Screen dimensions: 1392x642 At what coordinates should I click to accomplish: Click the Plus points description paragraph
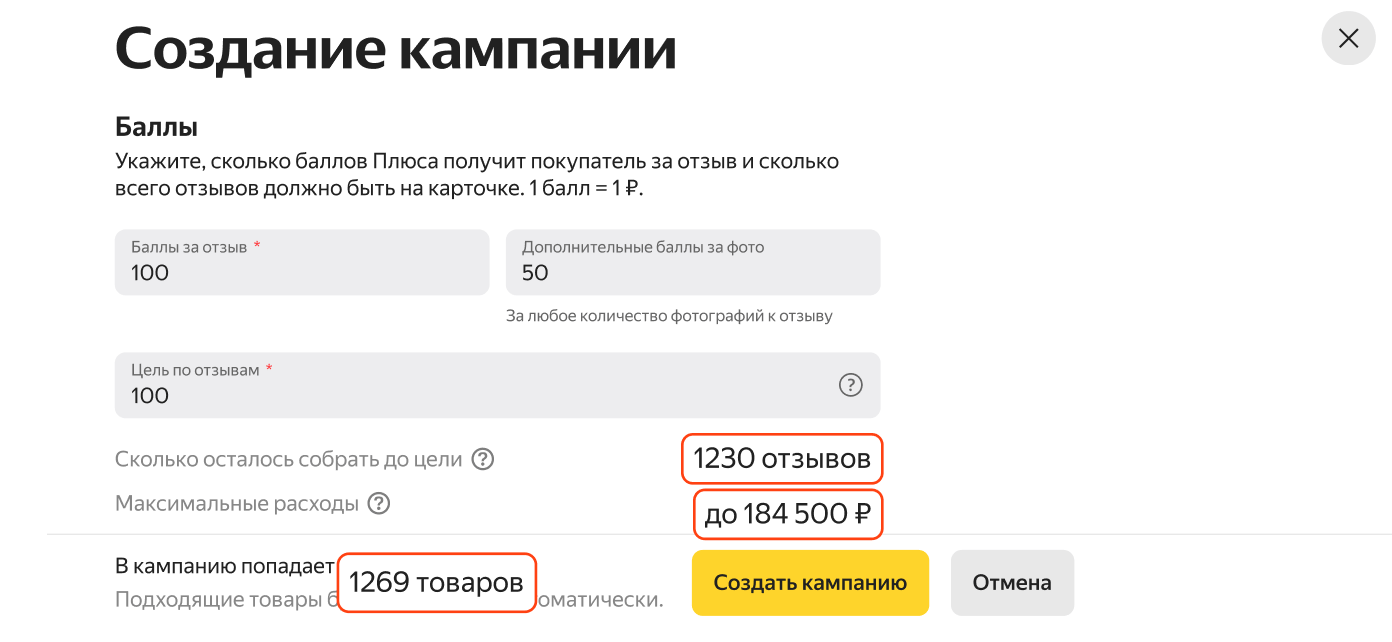click(476, 175)
